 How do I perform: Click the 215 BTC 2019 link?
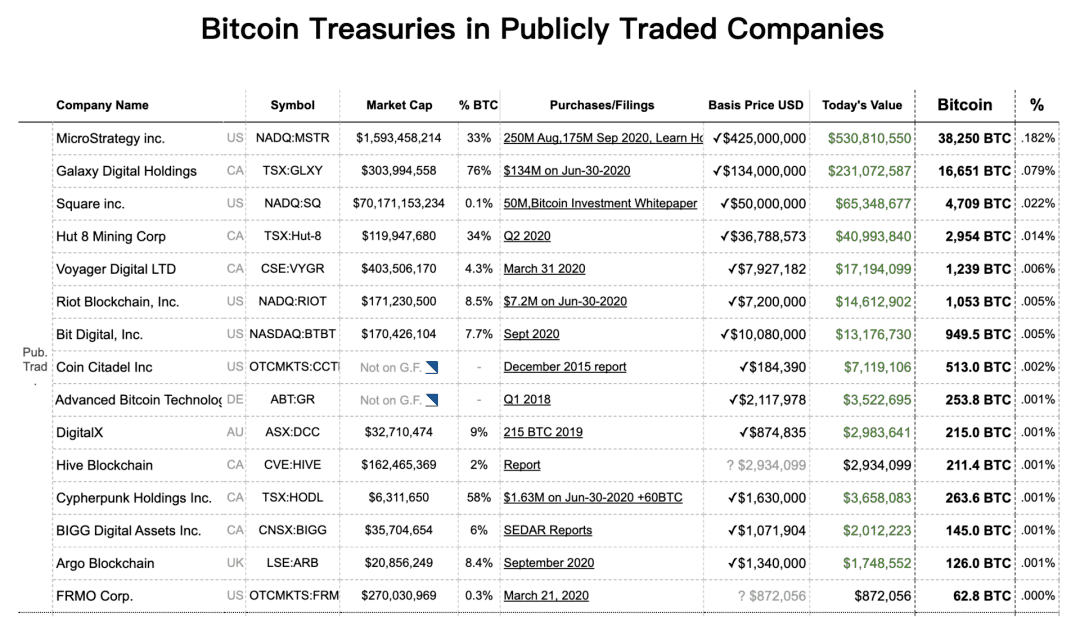543,432
